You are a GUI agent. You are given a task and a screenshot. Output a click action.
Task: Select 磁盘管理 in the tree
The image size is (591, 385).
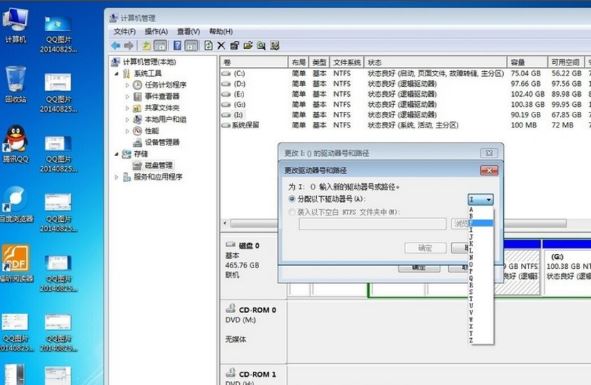tap(159, 165)
